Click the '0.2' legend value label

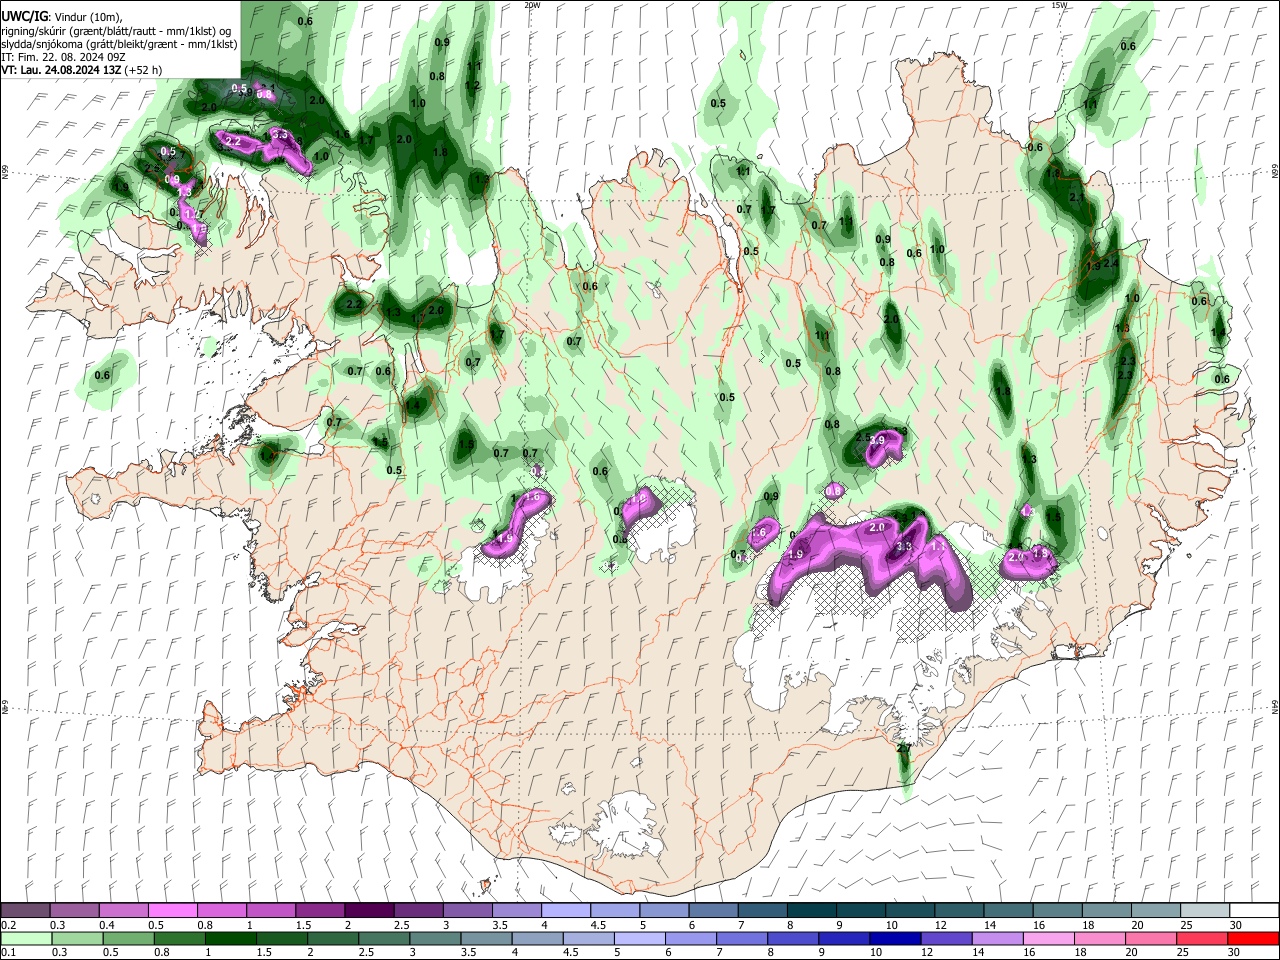[8, 925]
